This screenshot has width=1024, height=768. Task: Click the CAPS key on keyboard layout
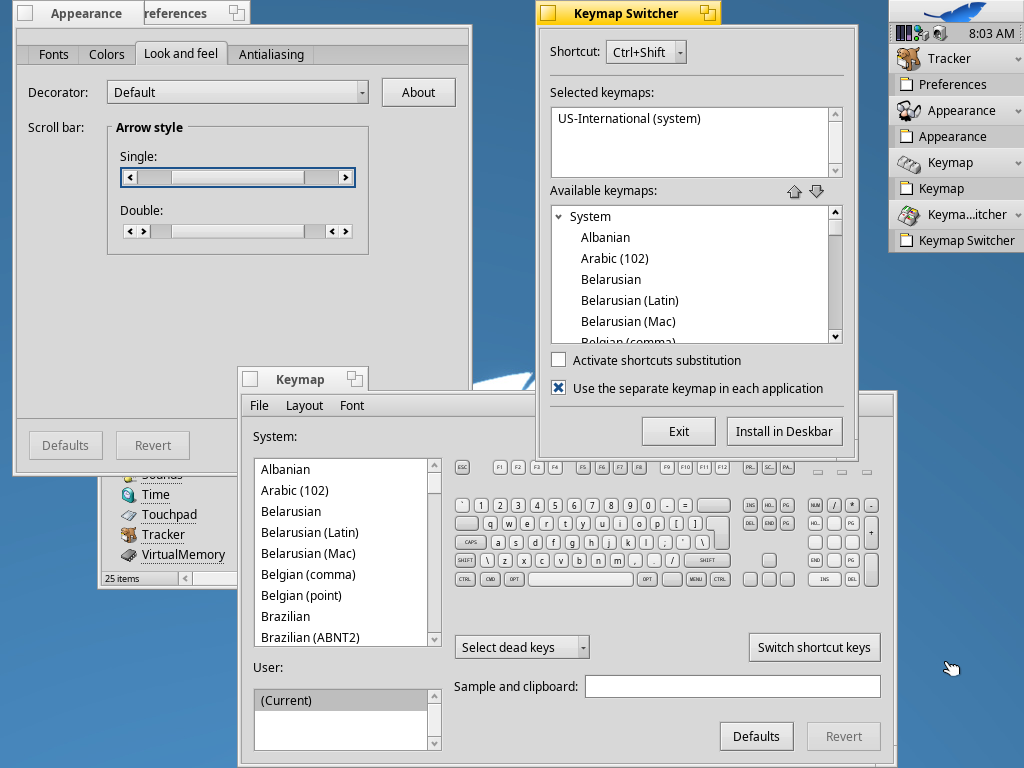pos(471,542)
